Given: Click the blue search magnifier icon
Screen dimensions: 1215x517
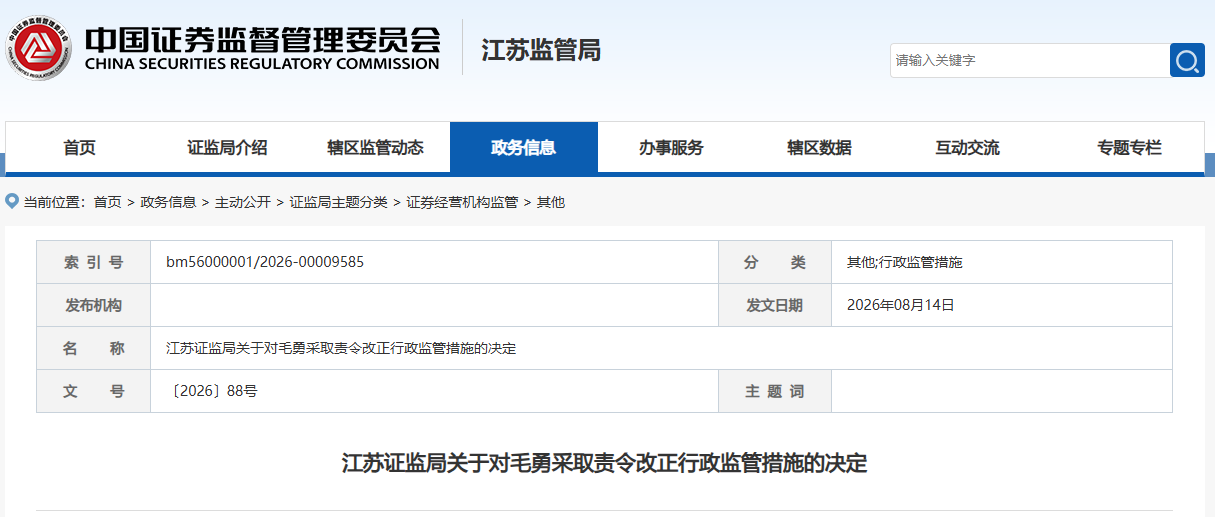Looking at the screenshot, I should click(x=1187, y=60).
